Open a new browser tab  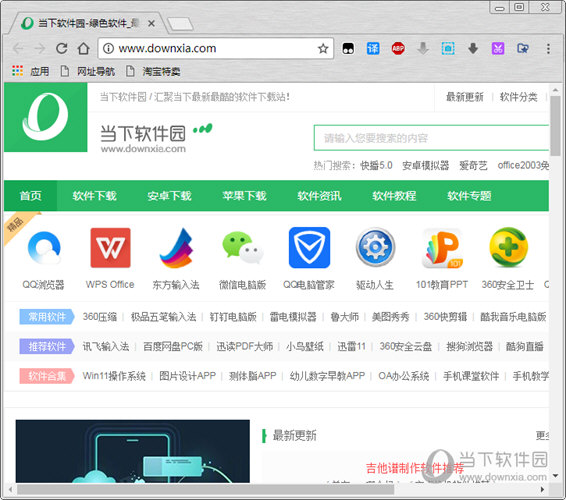click(180, 24)
